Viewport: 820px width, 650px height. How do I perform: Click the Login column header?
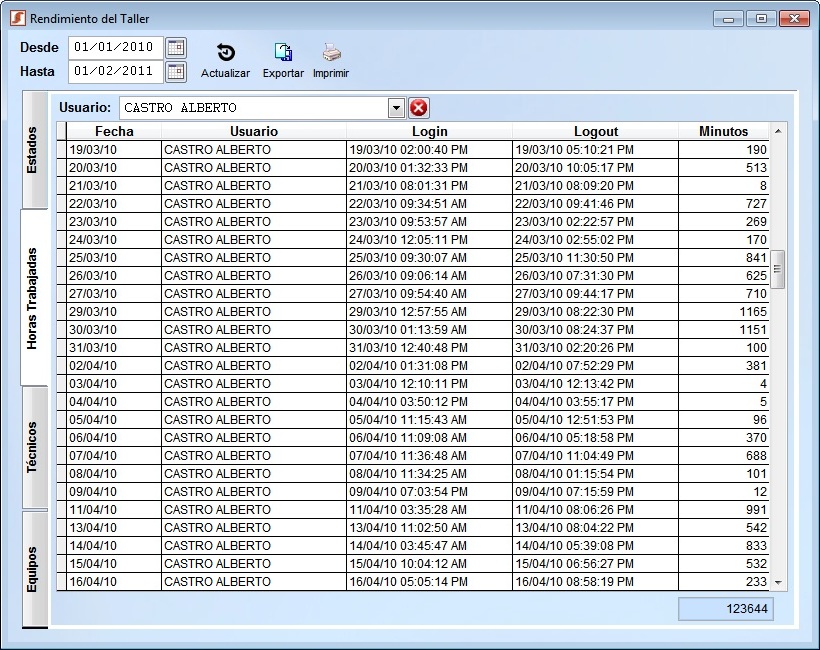[x=429, y=131]
